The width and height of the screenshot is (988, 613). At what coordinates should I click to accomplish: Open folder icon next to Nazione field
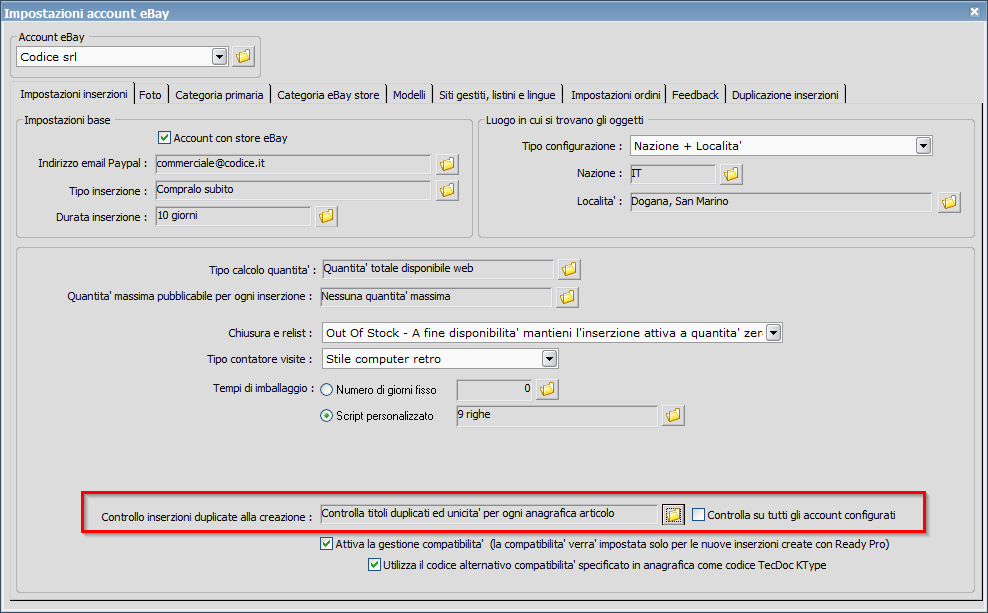tap(731, 174)
